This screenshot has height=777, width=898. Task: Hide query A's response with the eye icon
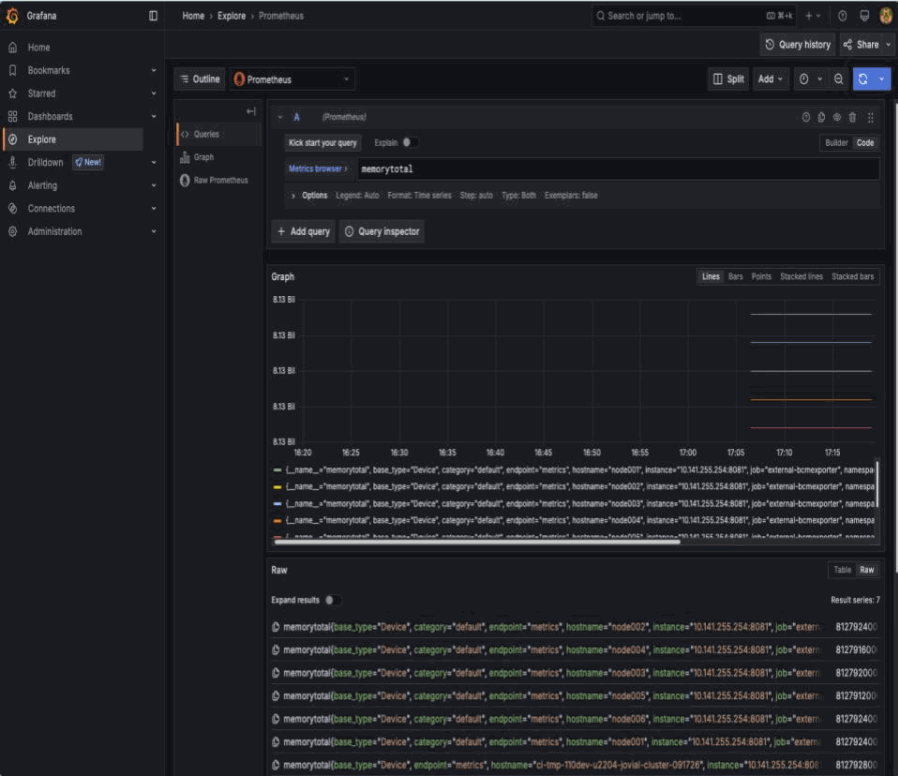[837, 117]
